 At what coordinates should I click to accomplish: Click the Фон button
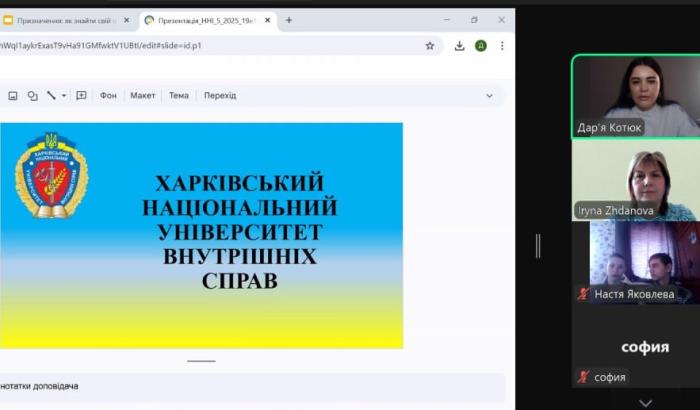click(x=108, y=96)
